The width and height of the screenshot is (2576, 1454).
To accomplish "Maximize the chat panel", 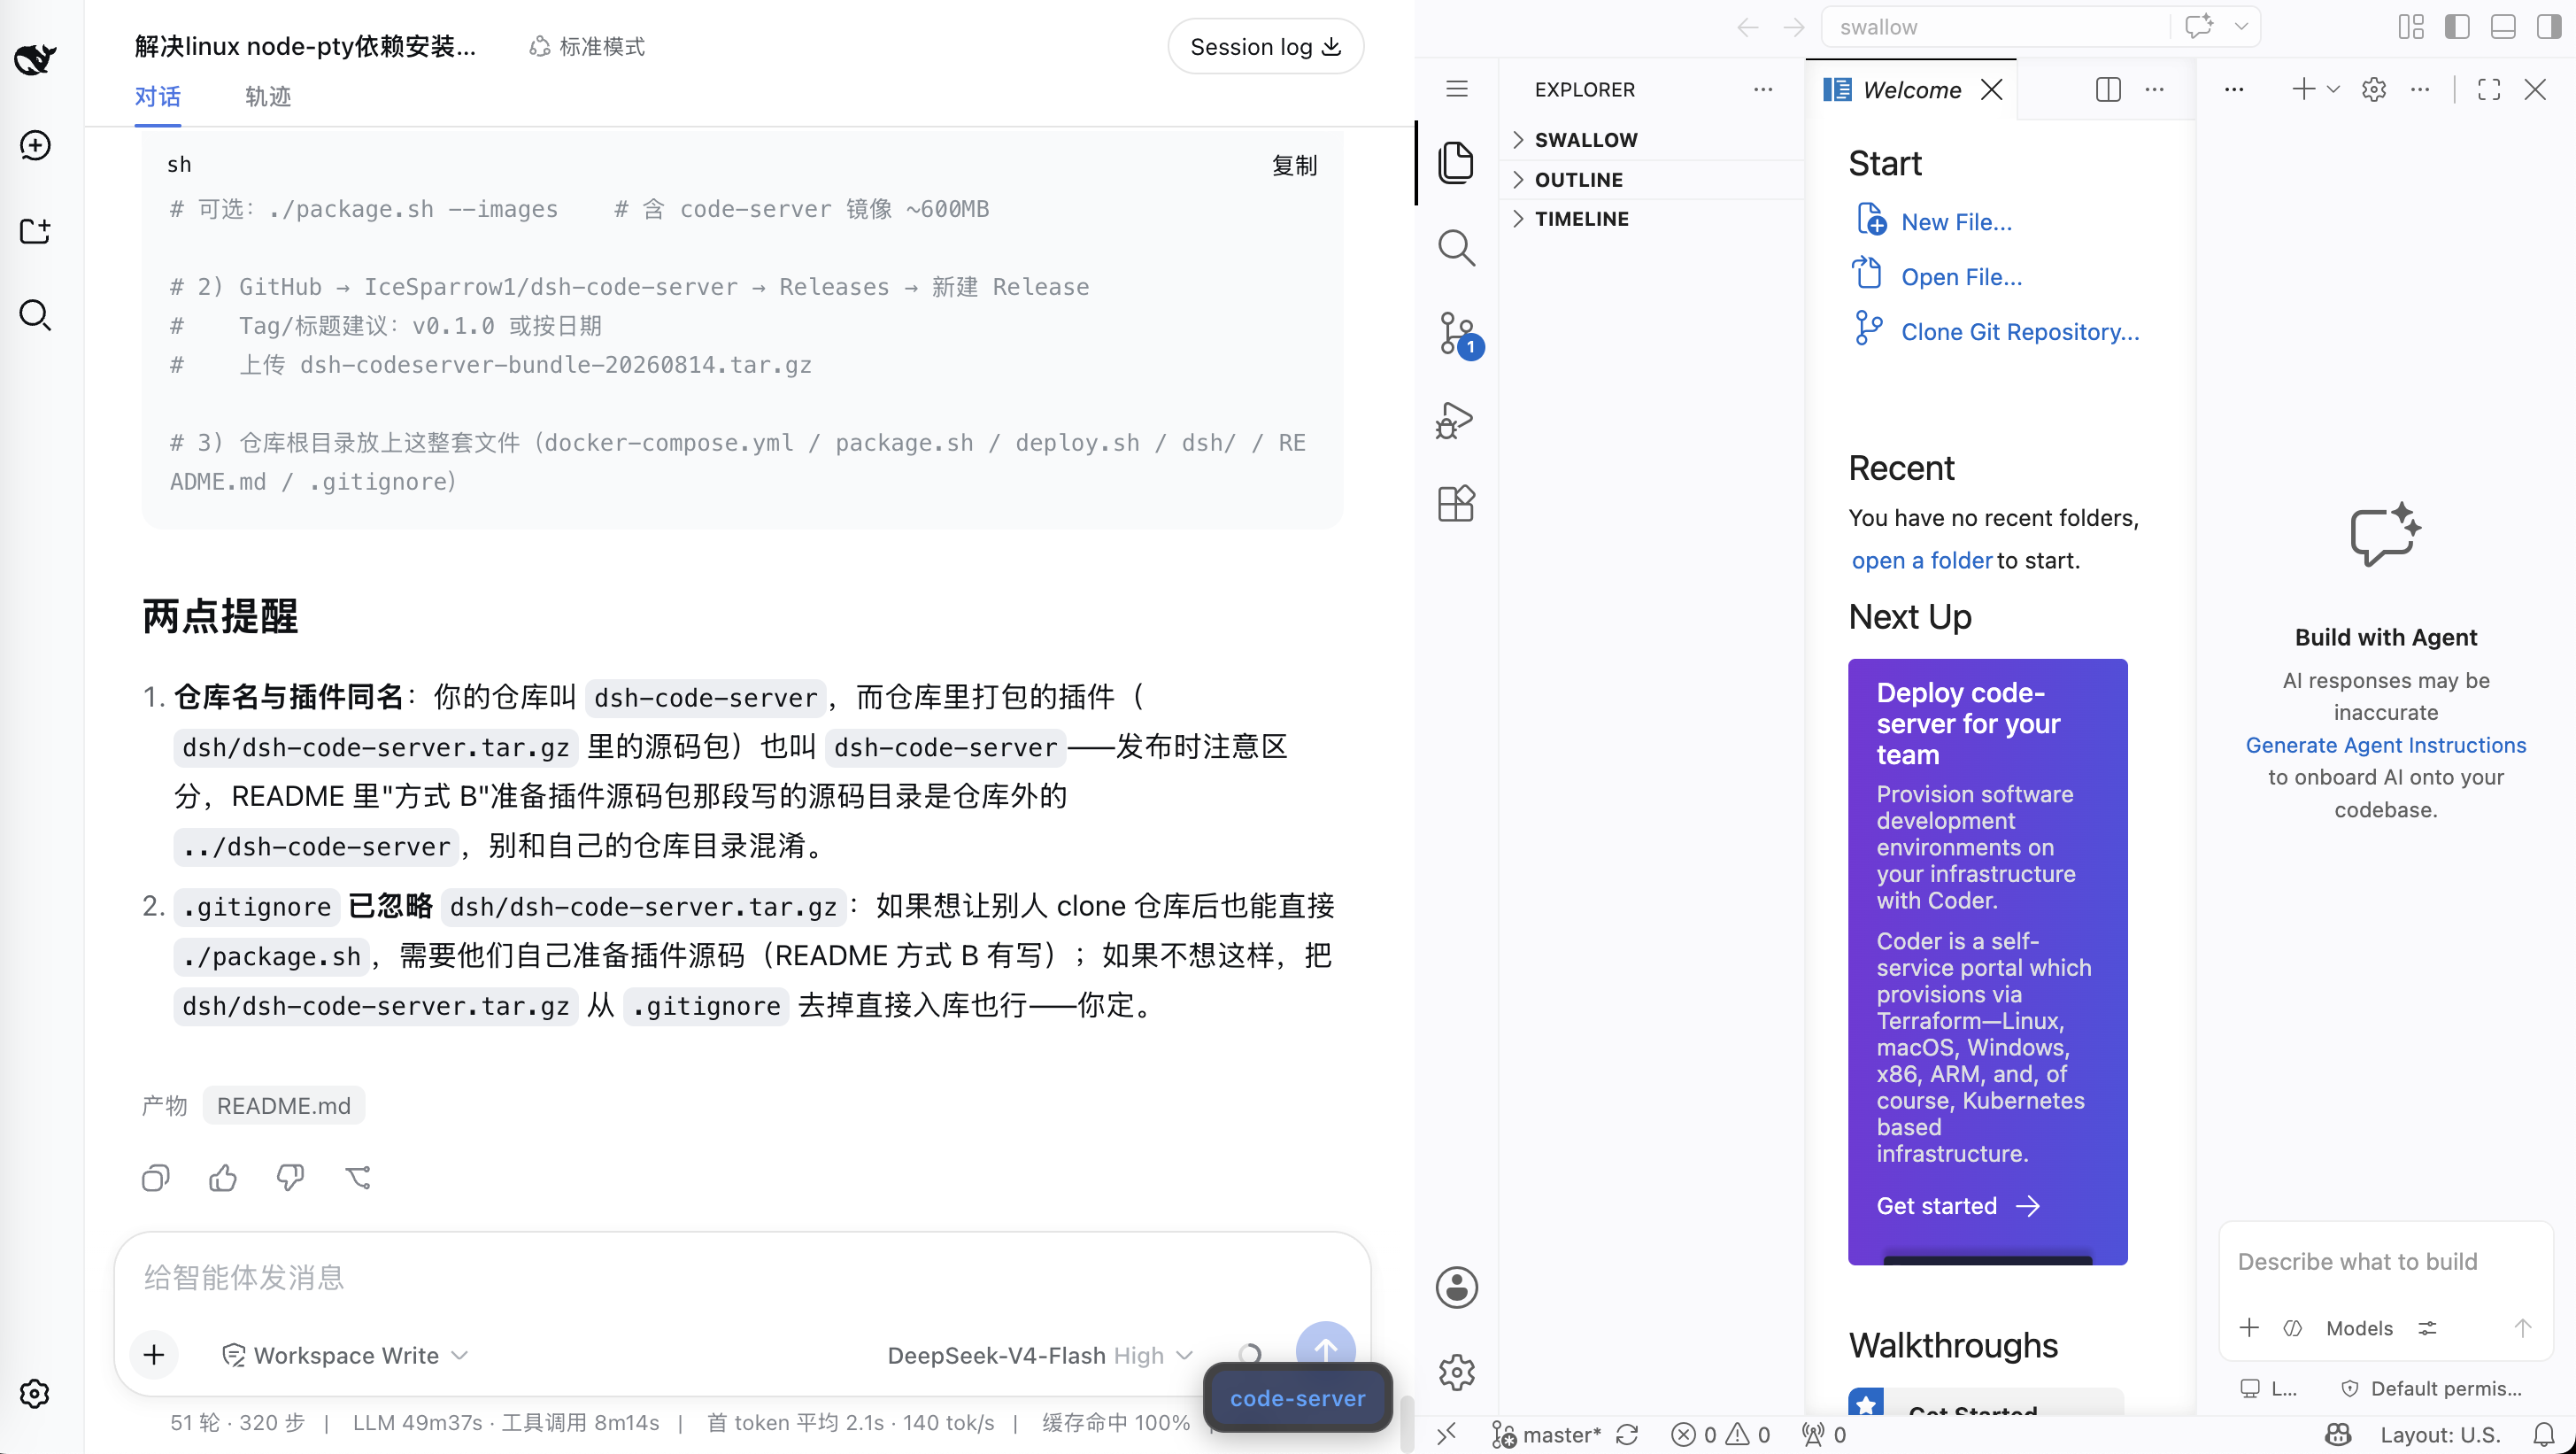I will tap(2489, 90).
